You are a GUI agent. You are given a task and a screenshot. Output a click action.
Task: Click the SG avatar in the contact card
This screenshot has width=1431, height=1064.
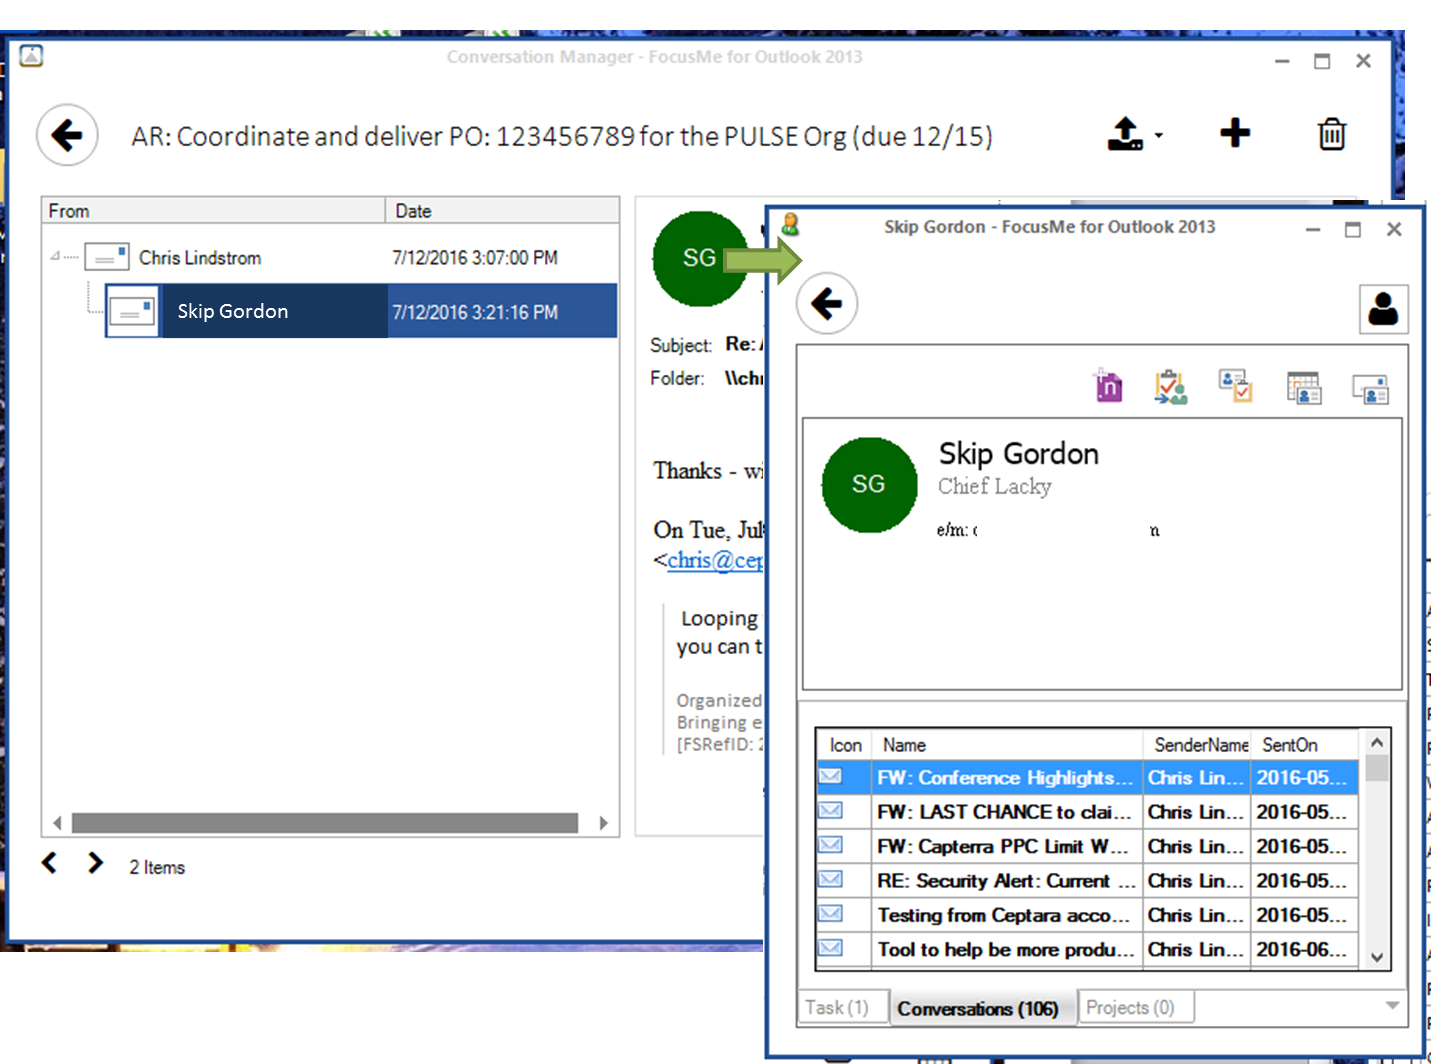coord(869,485)
